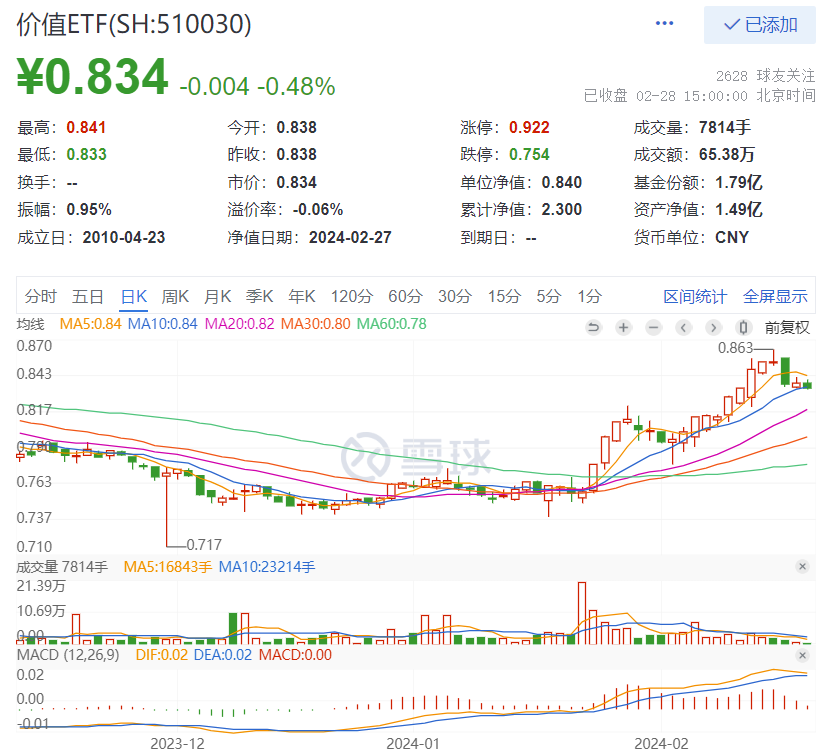Zoom out the chart with minus icon
The height and width of the screenshot is (756, 828).
(x=653, y=327)
